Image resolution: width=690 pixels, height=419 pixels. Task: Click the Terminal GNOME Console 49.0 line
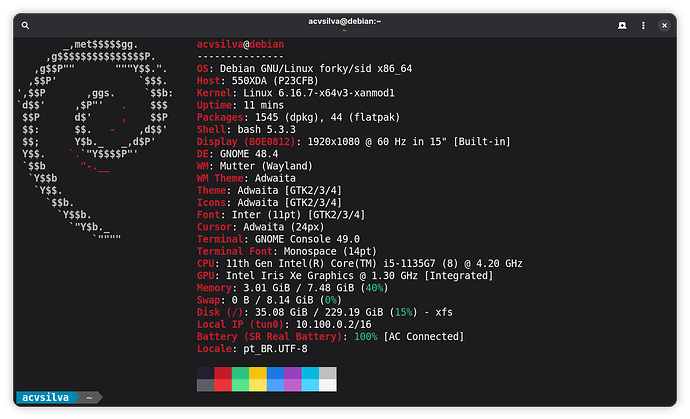click(278, 239)
